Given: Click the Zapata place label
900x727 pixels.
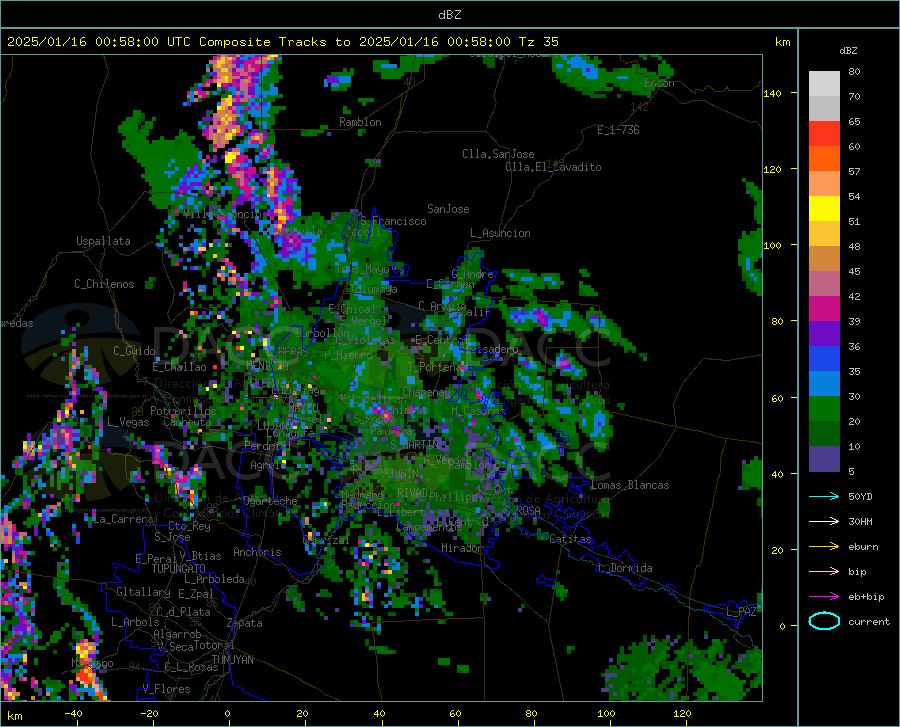Looking at the screenshot, I should point(245,623).
